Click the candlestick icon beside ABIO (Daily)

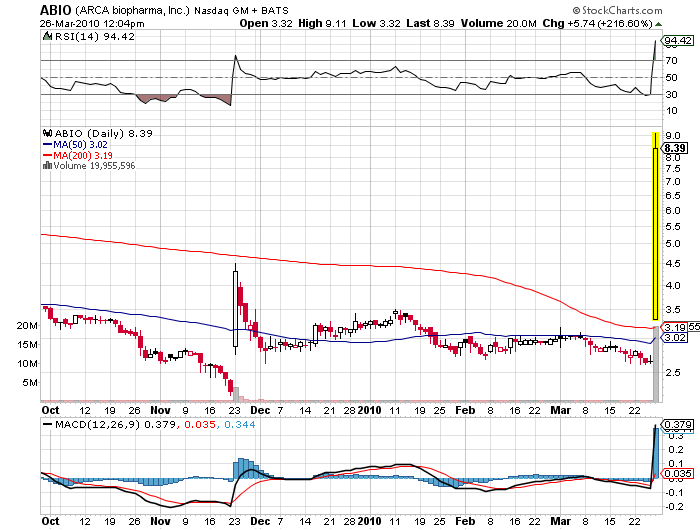[47, 133]
